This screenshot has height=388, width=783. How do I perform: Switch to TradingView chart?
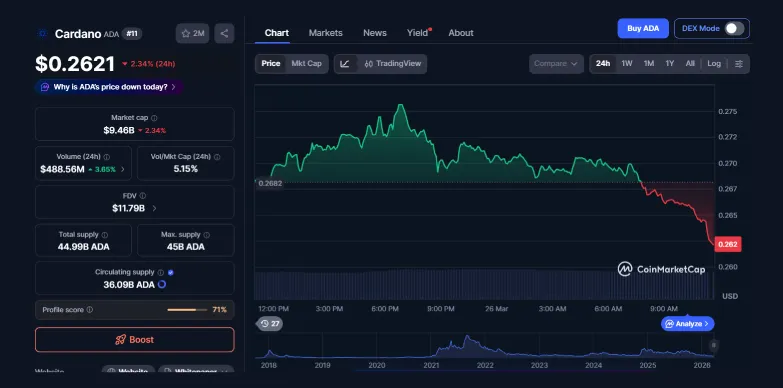pos(392,64)
